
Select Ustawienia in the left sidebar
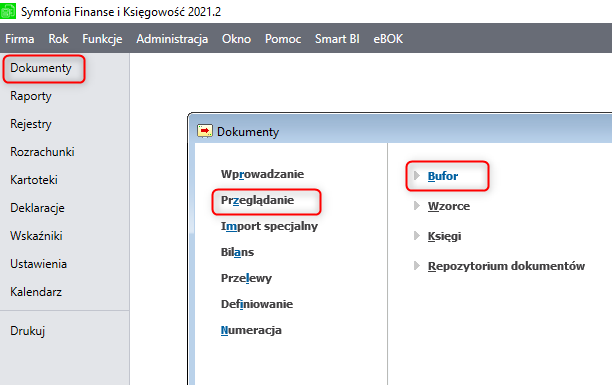(x=38, y=264)
